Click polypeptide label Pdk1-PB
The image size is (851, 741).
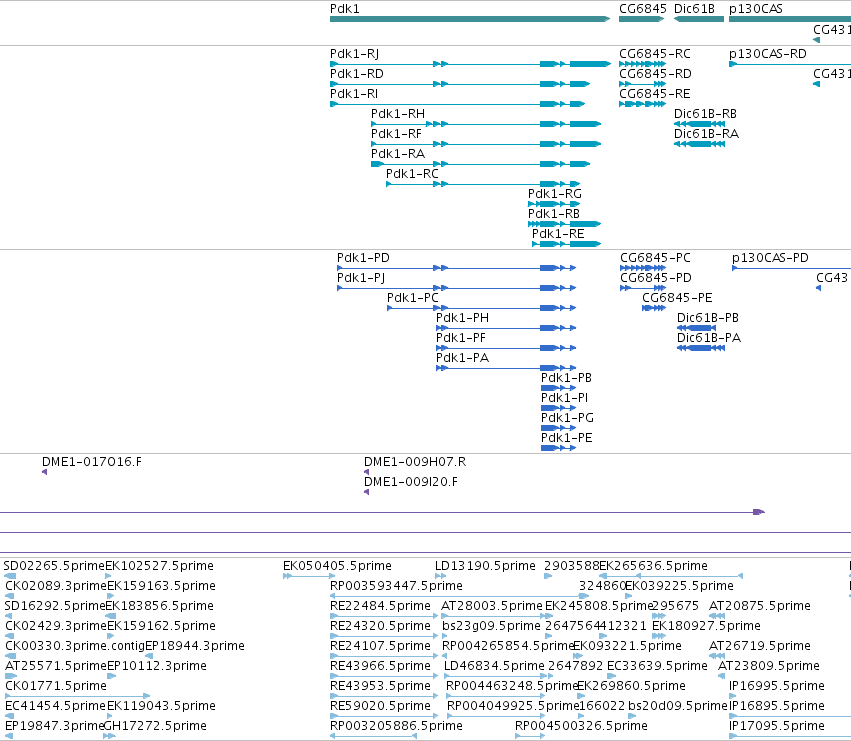pyautogui.click(x=566, y=378)
